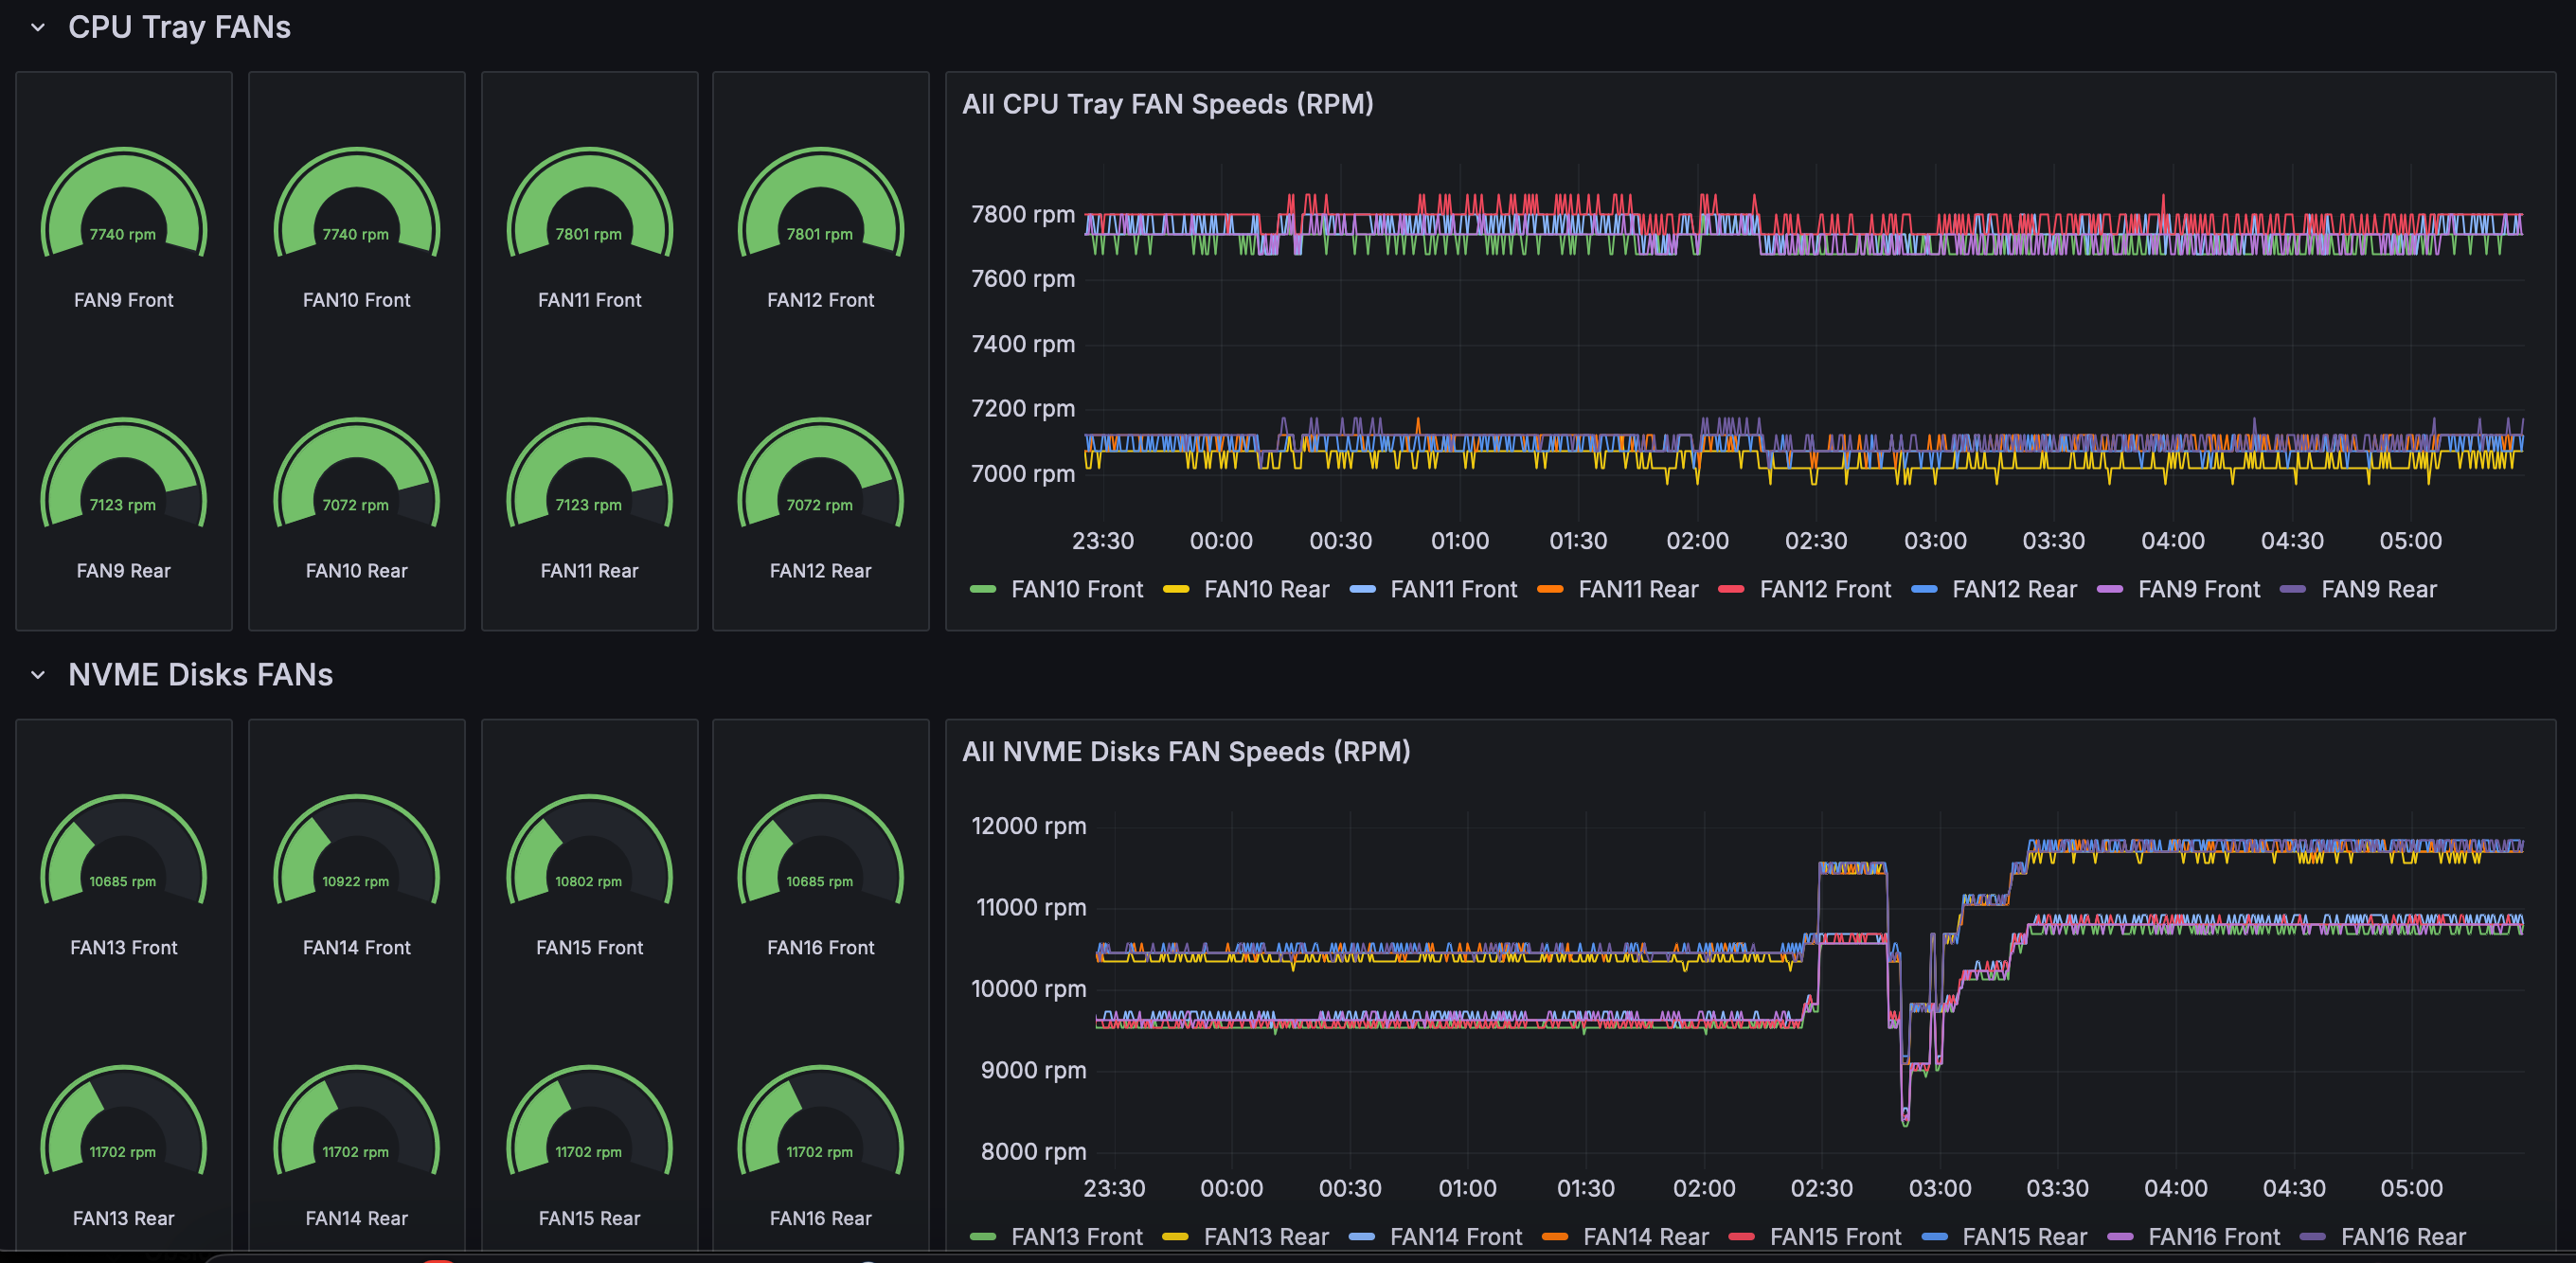Toggle FAN15 Front series in NVME legend
The image size is (2576, 1263).
tap(1835, 1237)
